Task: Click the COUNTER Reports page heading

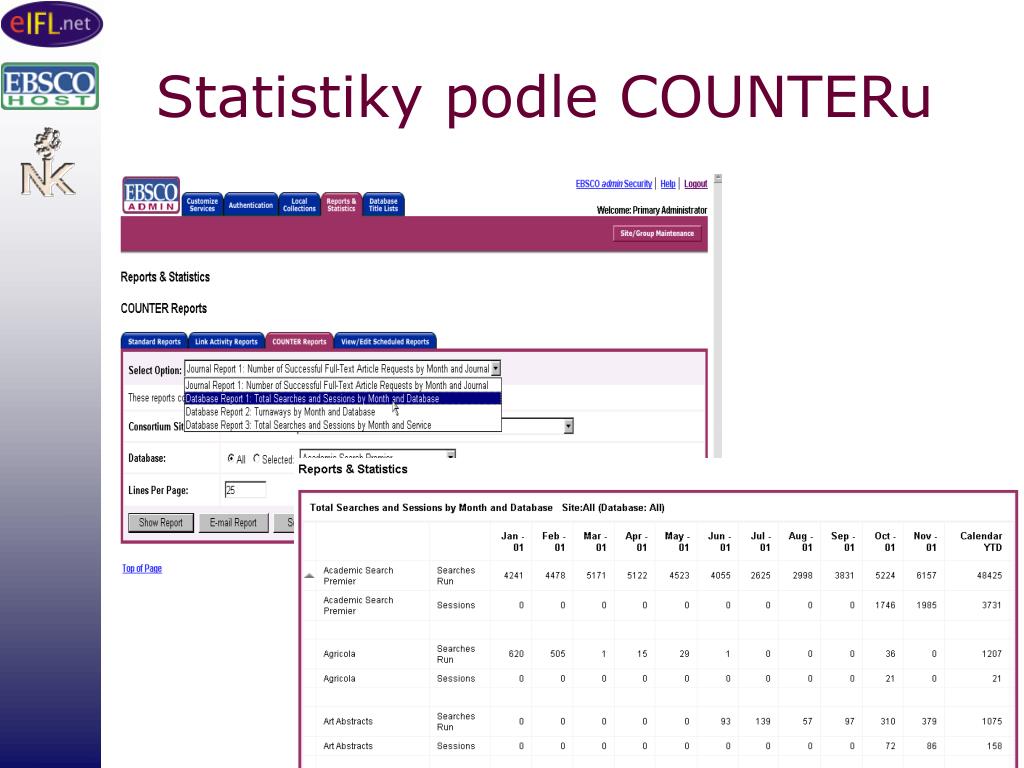Action: coord(164,308)
